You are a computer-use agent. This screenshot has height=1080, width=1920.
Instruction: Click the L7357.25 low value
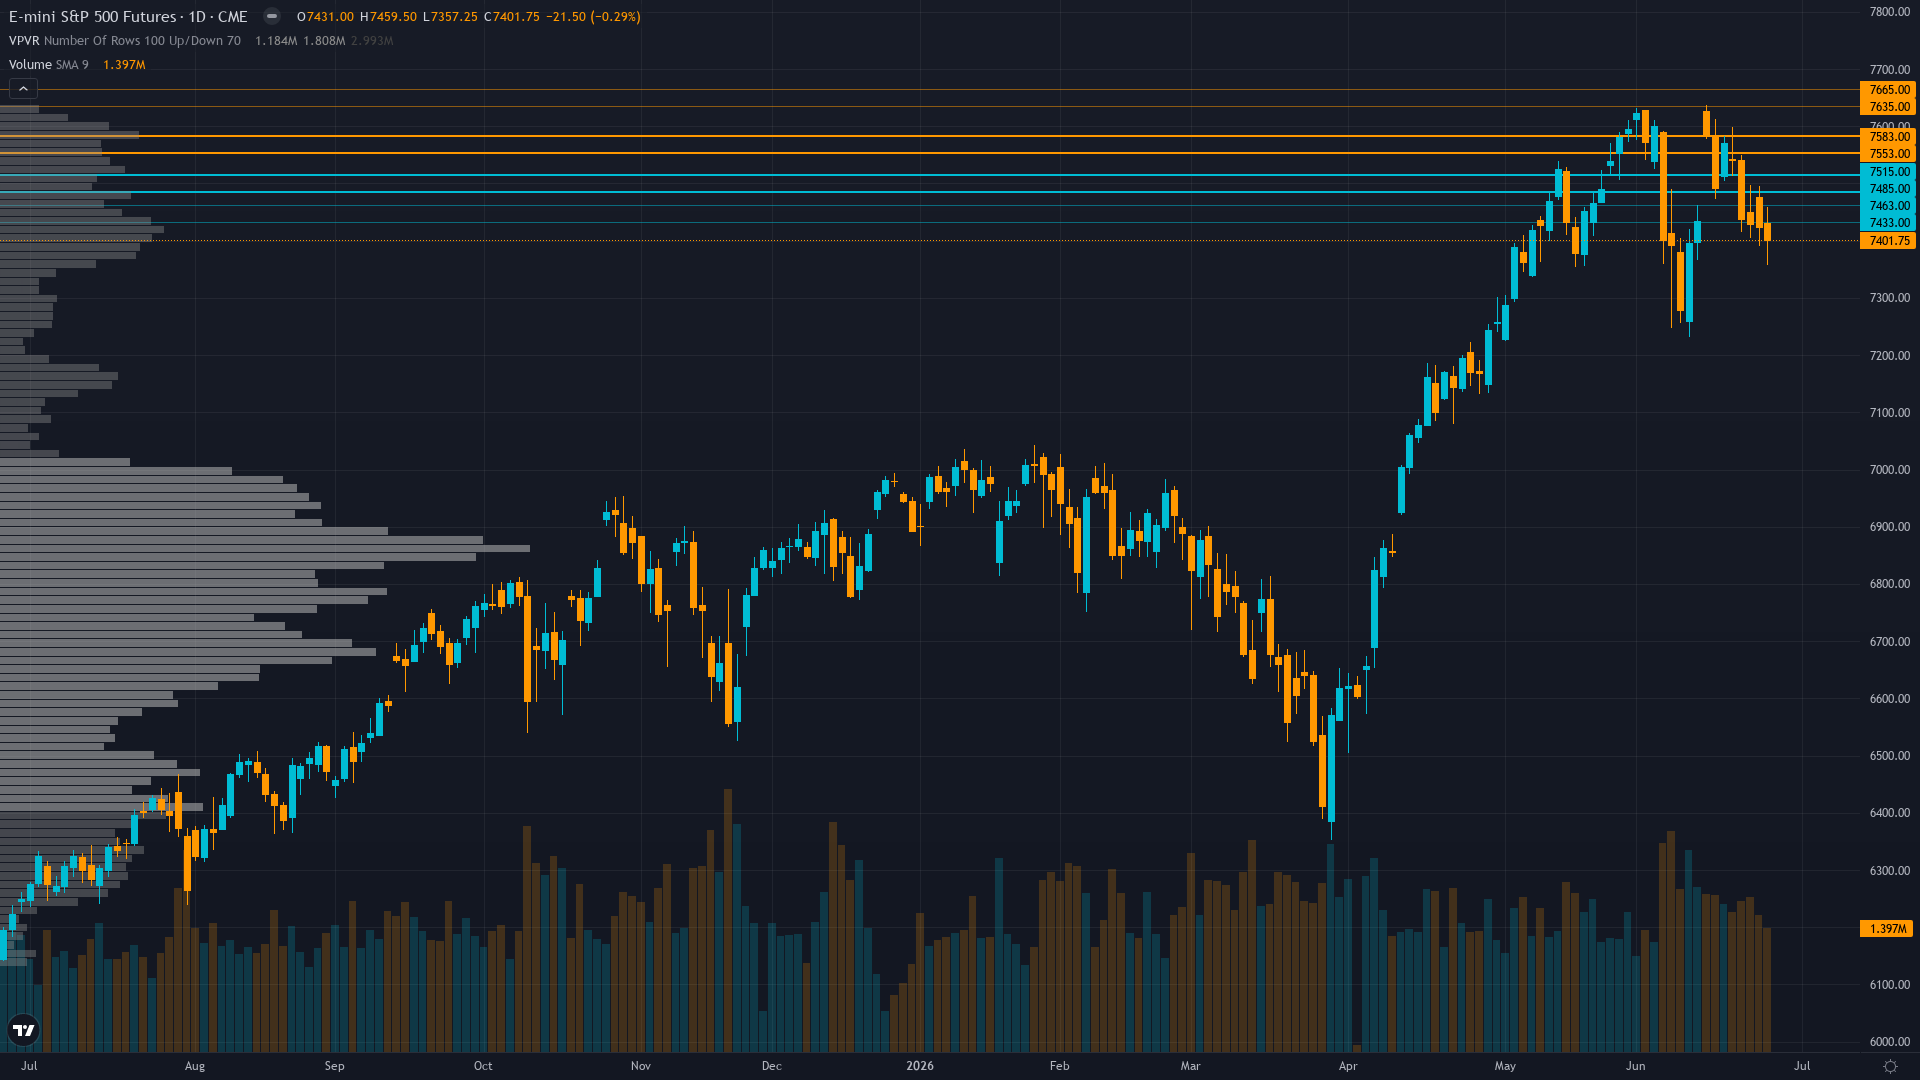pos(450,17)
